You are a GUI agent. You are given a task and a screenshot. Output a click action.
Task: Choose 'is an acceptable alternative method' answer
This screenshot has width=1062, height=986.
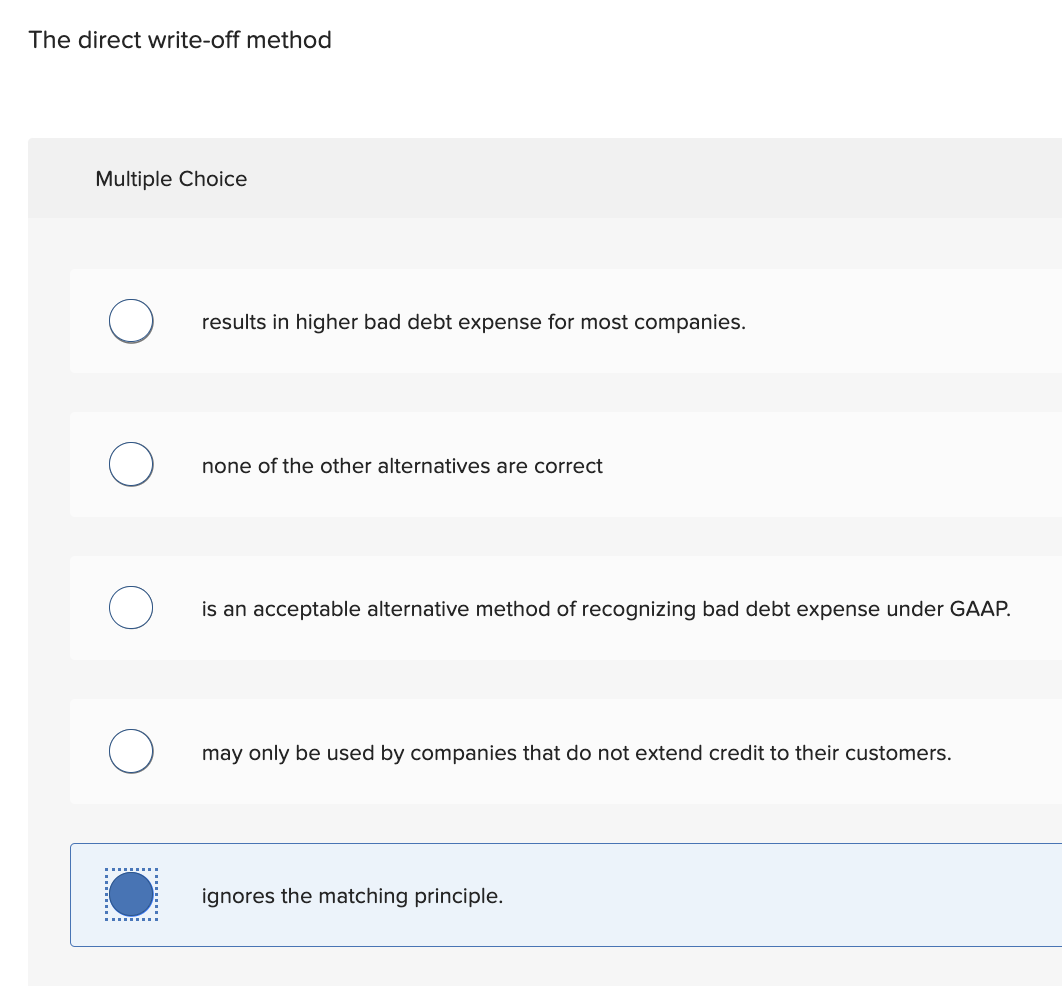click(130, 607)
